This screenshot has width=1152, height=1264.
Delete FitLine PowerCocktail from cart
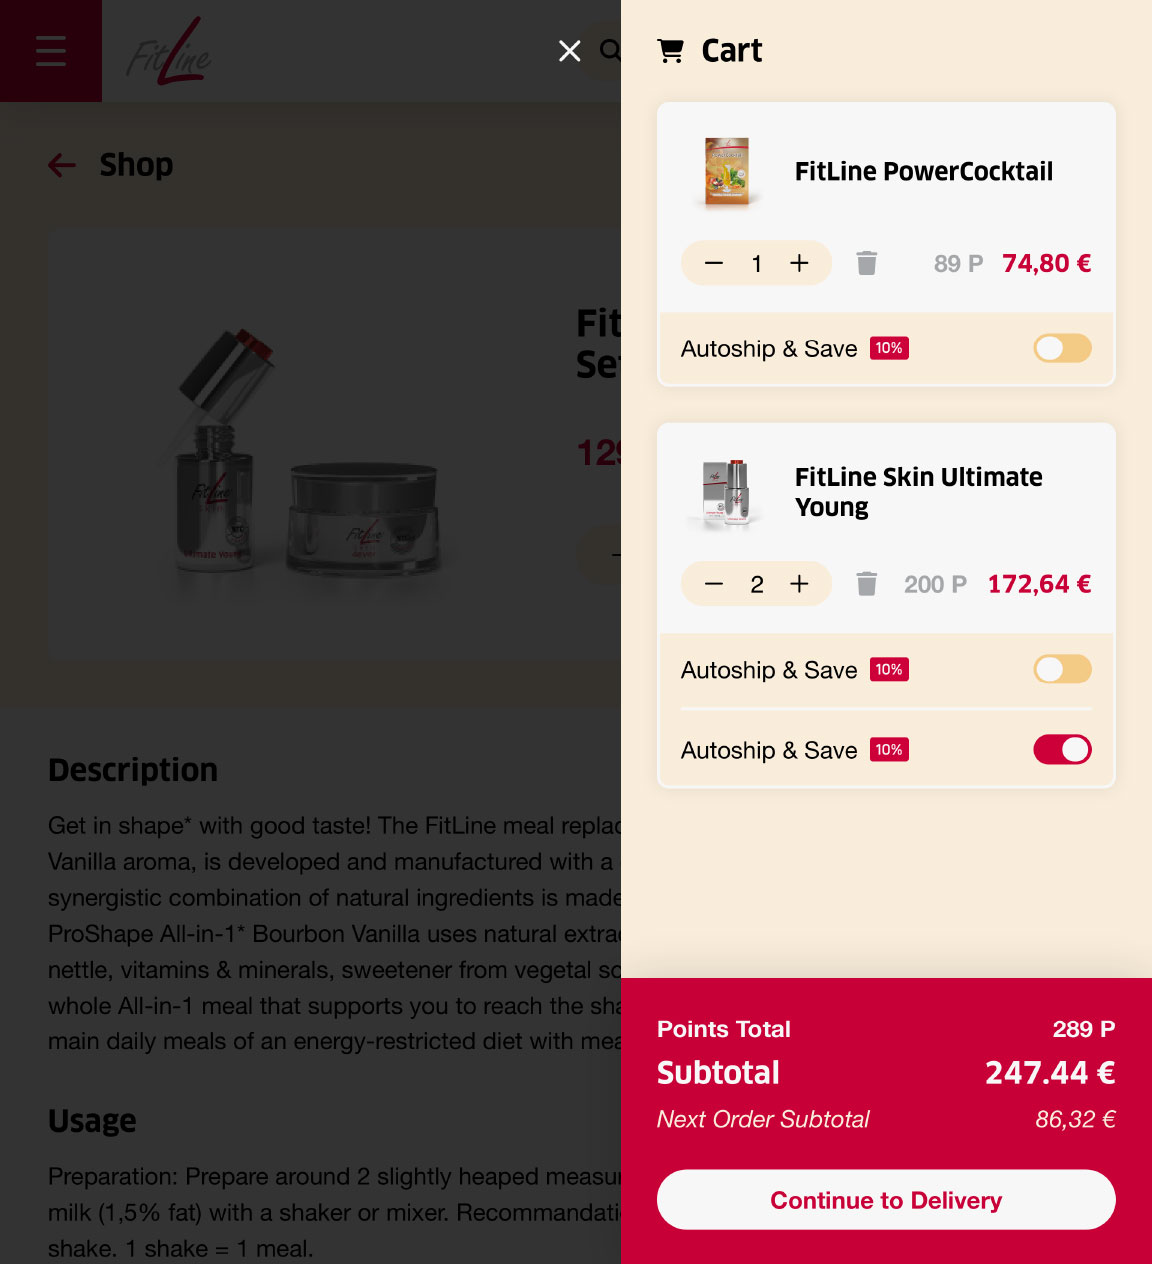(867, 263)
